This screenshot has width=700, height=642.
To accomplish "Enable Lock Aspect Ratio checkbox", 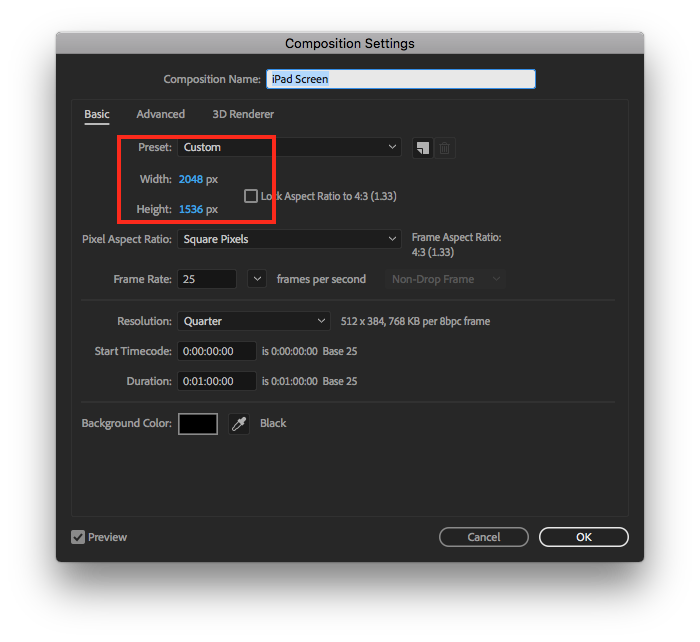I will 251,196.
